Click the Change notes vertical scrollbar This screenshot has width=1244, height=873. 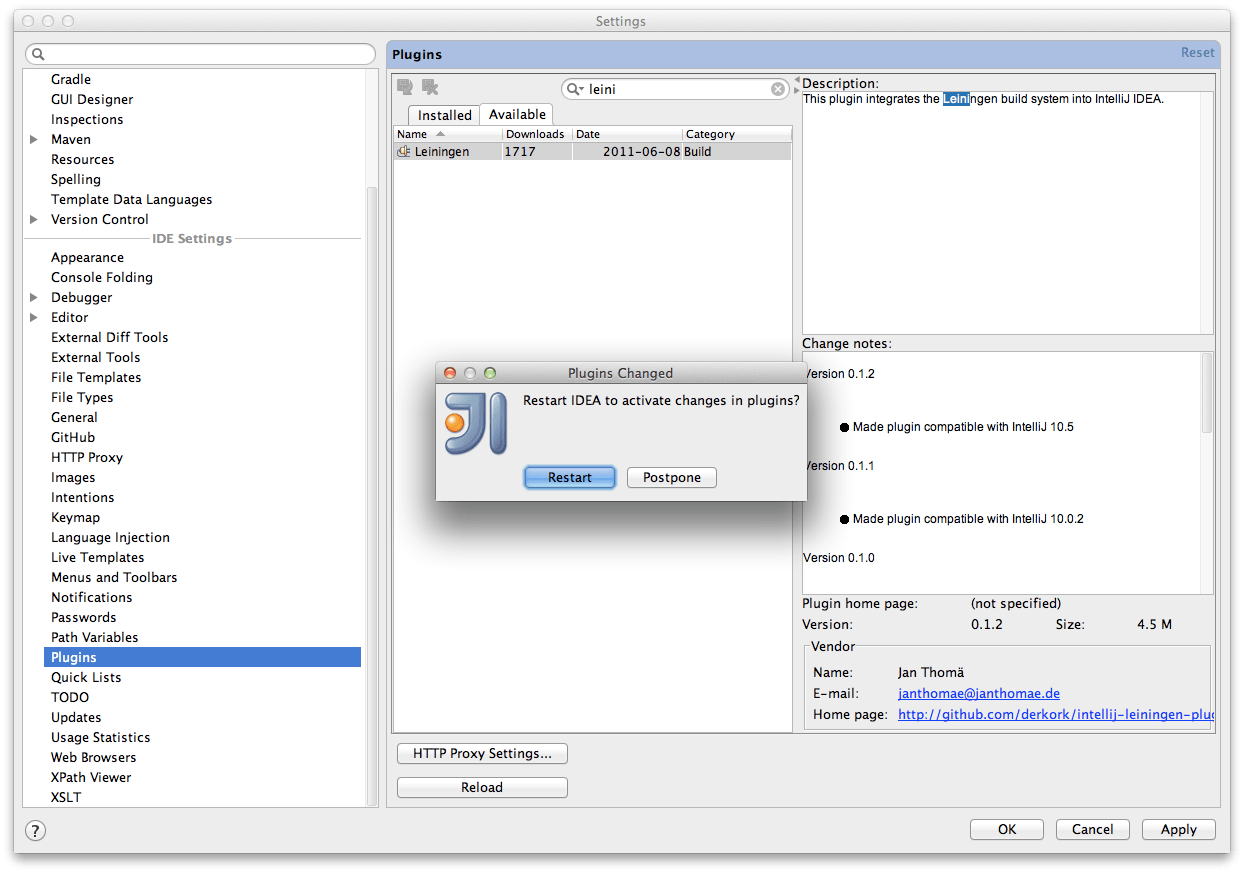[x=1207, y=392]
